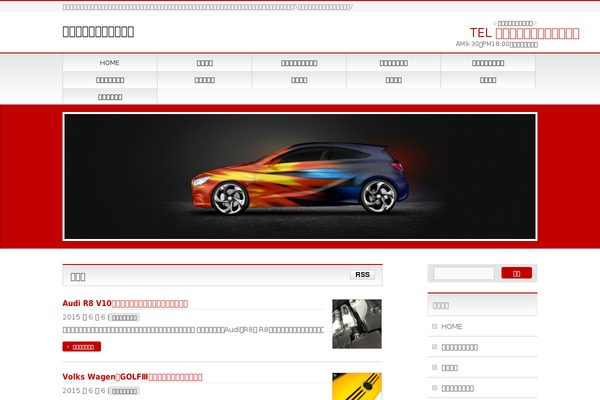Open HOME link in the sidebar menu
The image size is (600, 400).
tap(452, 327)
